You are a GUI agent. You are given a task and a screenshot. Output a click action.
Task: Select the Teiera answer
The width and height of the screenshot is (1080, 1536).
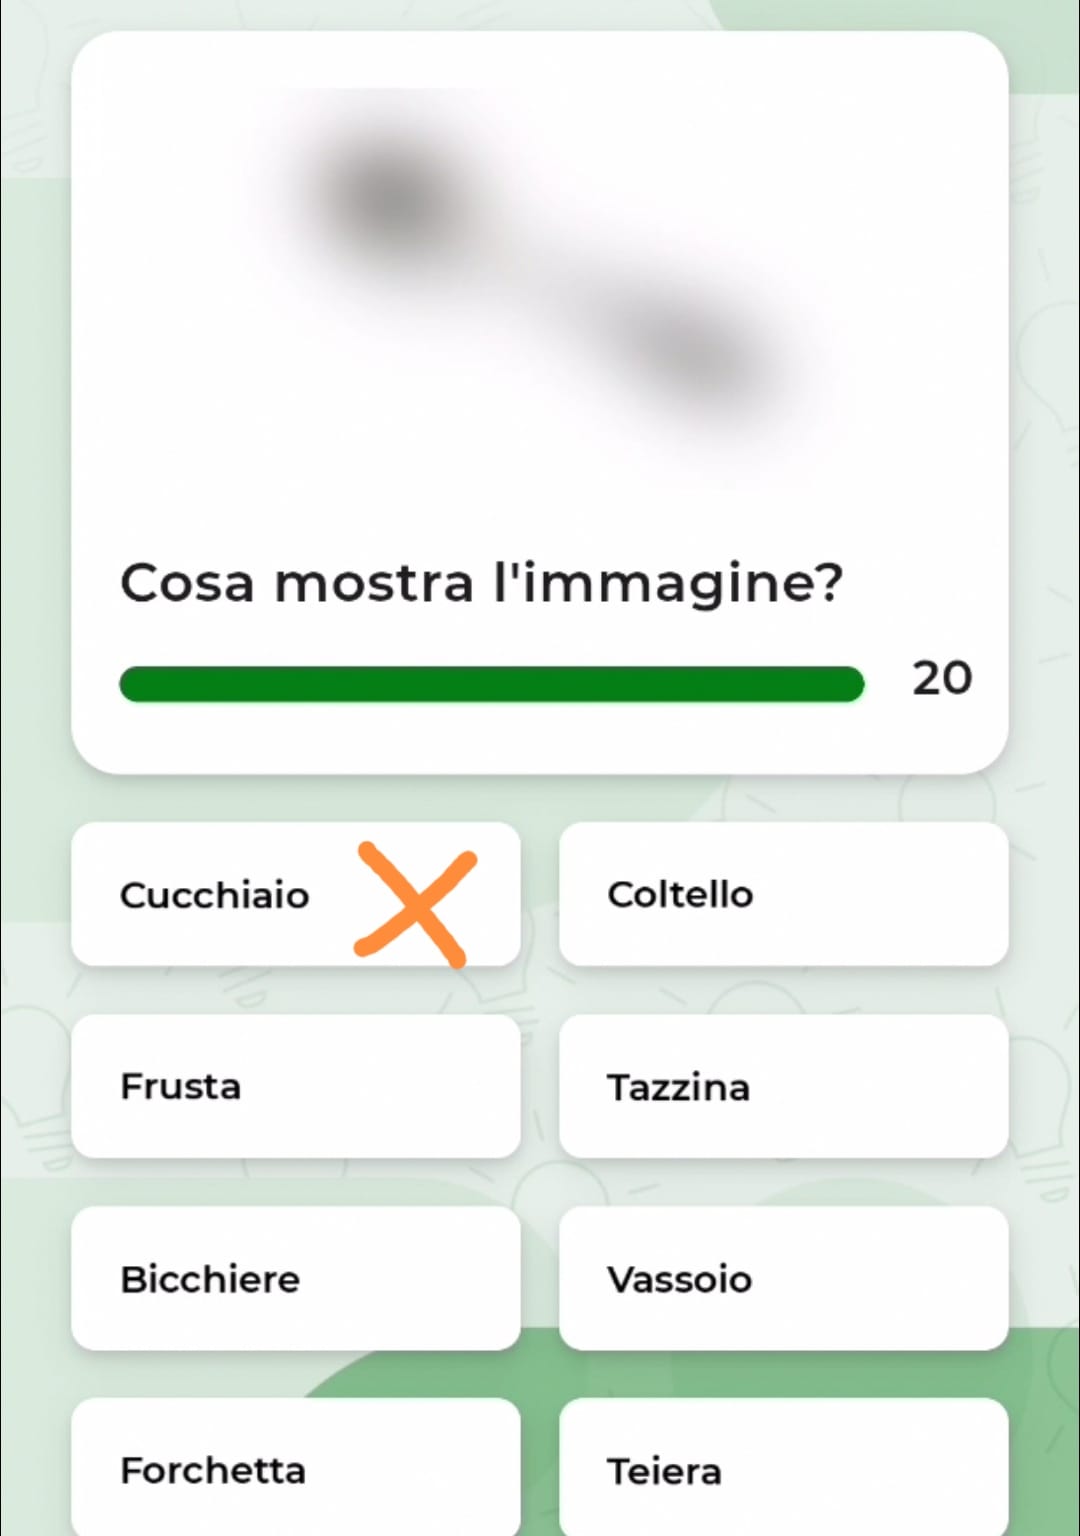coord(784,1468)
